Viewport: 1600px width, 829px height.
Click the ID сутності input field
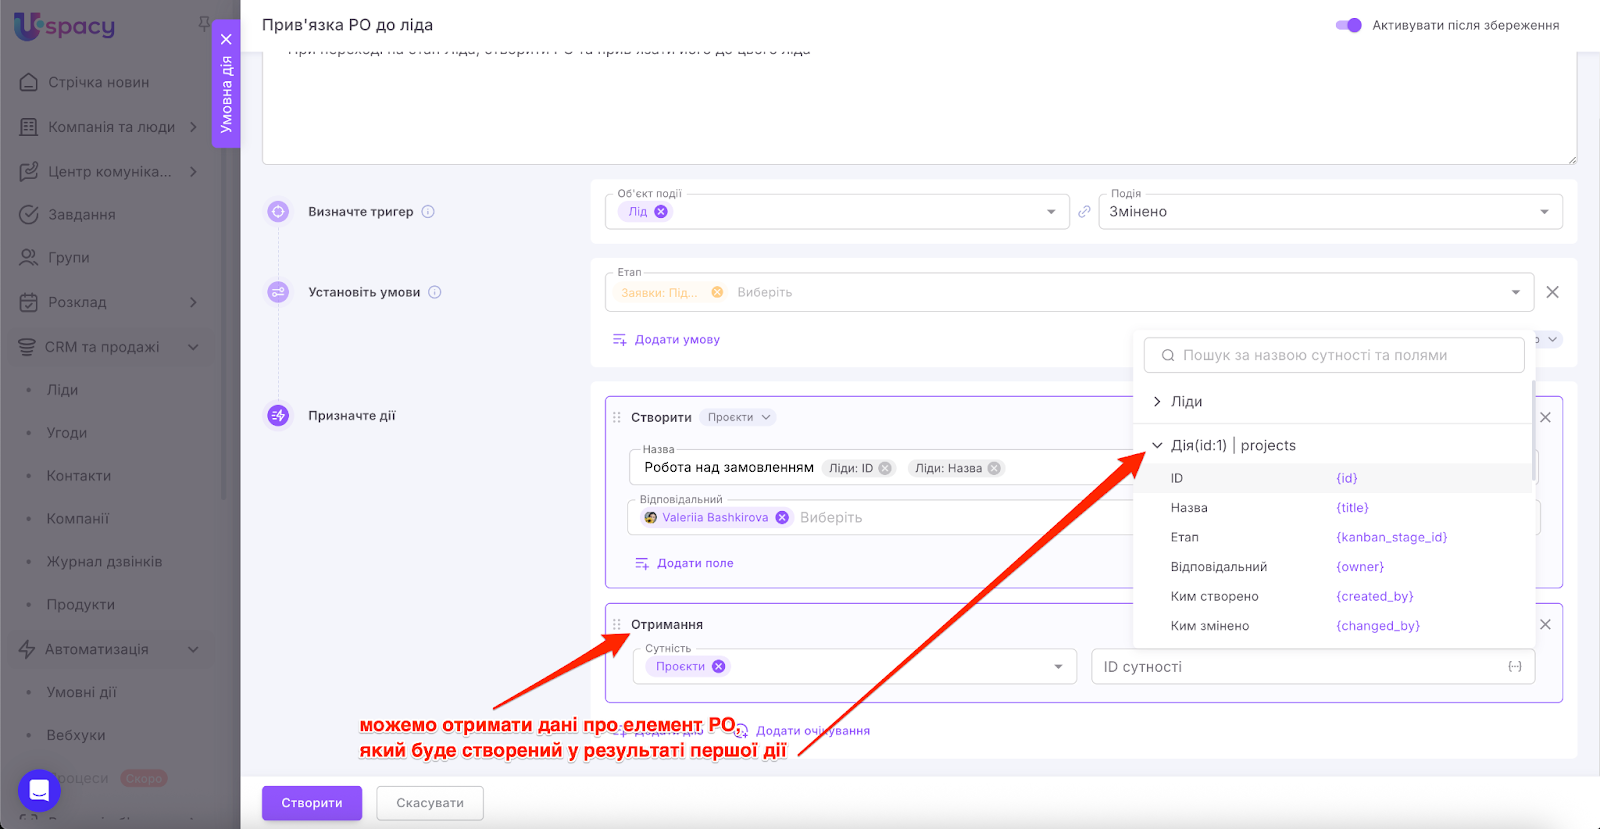click(1300, 667)
